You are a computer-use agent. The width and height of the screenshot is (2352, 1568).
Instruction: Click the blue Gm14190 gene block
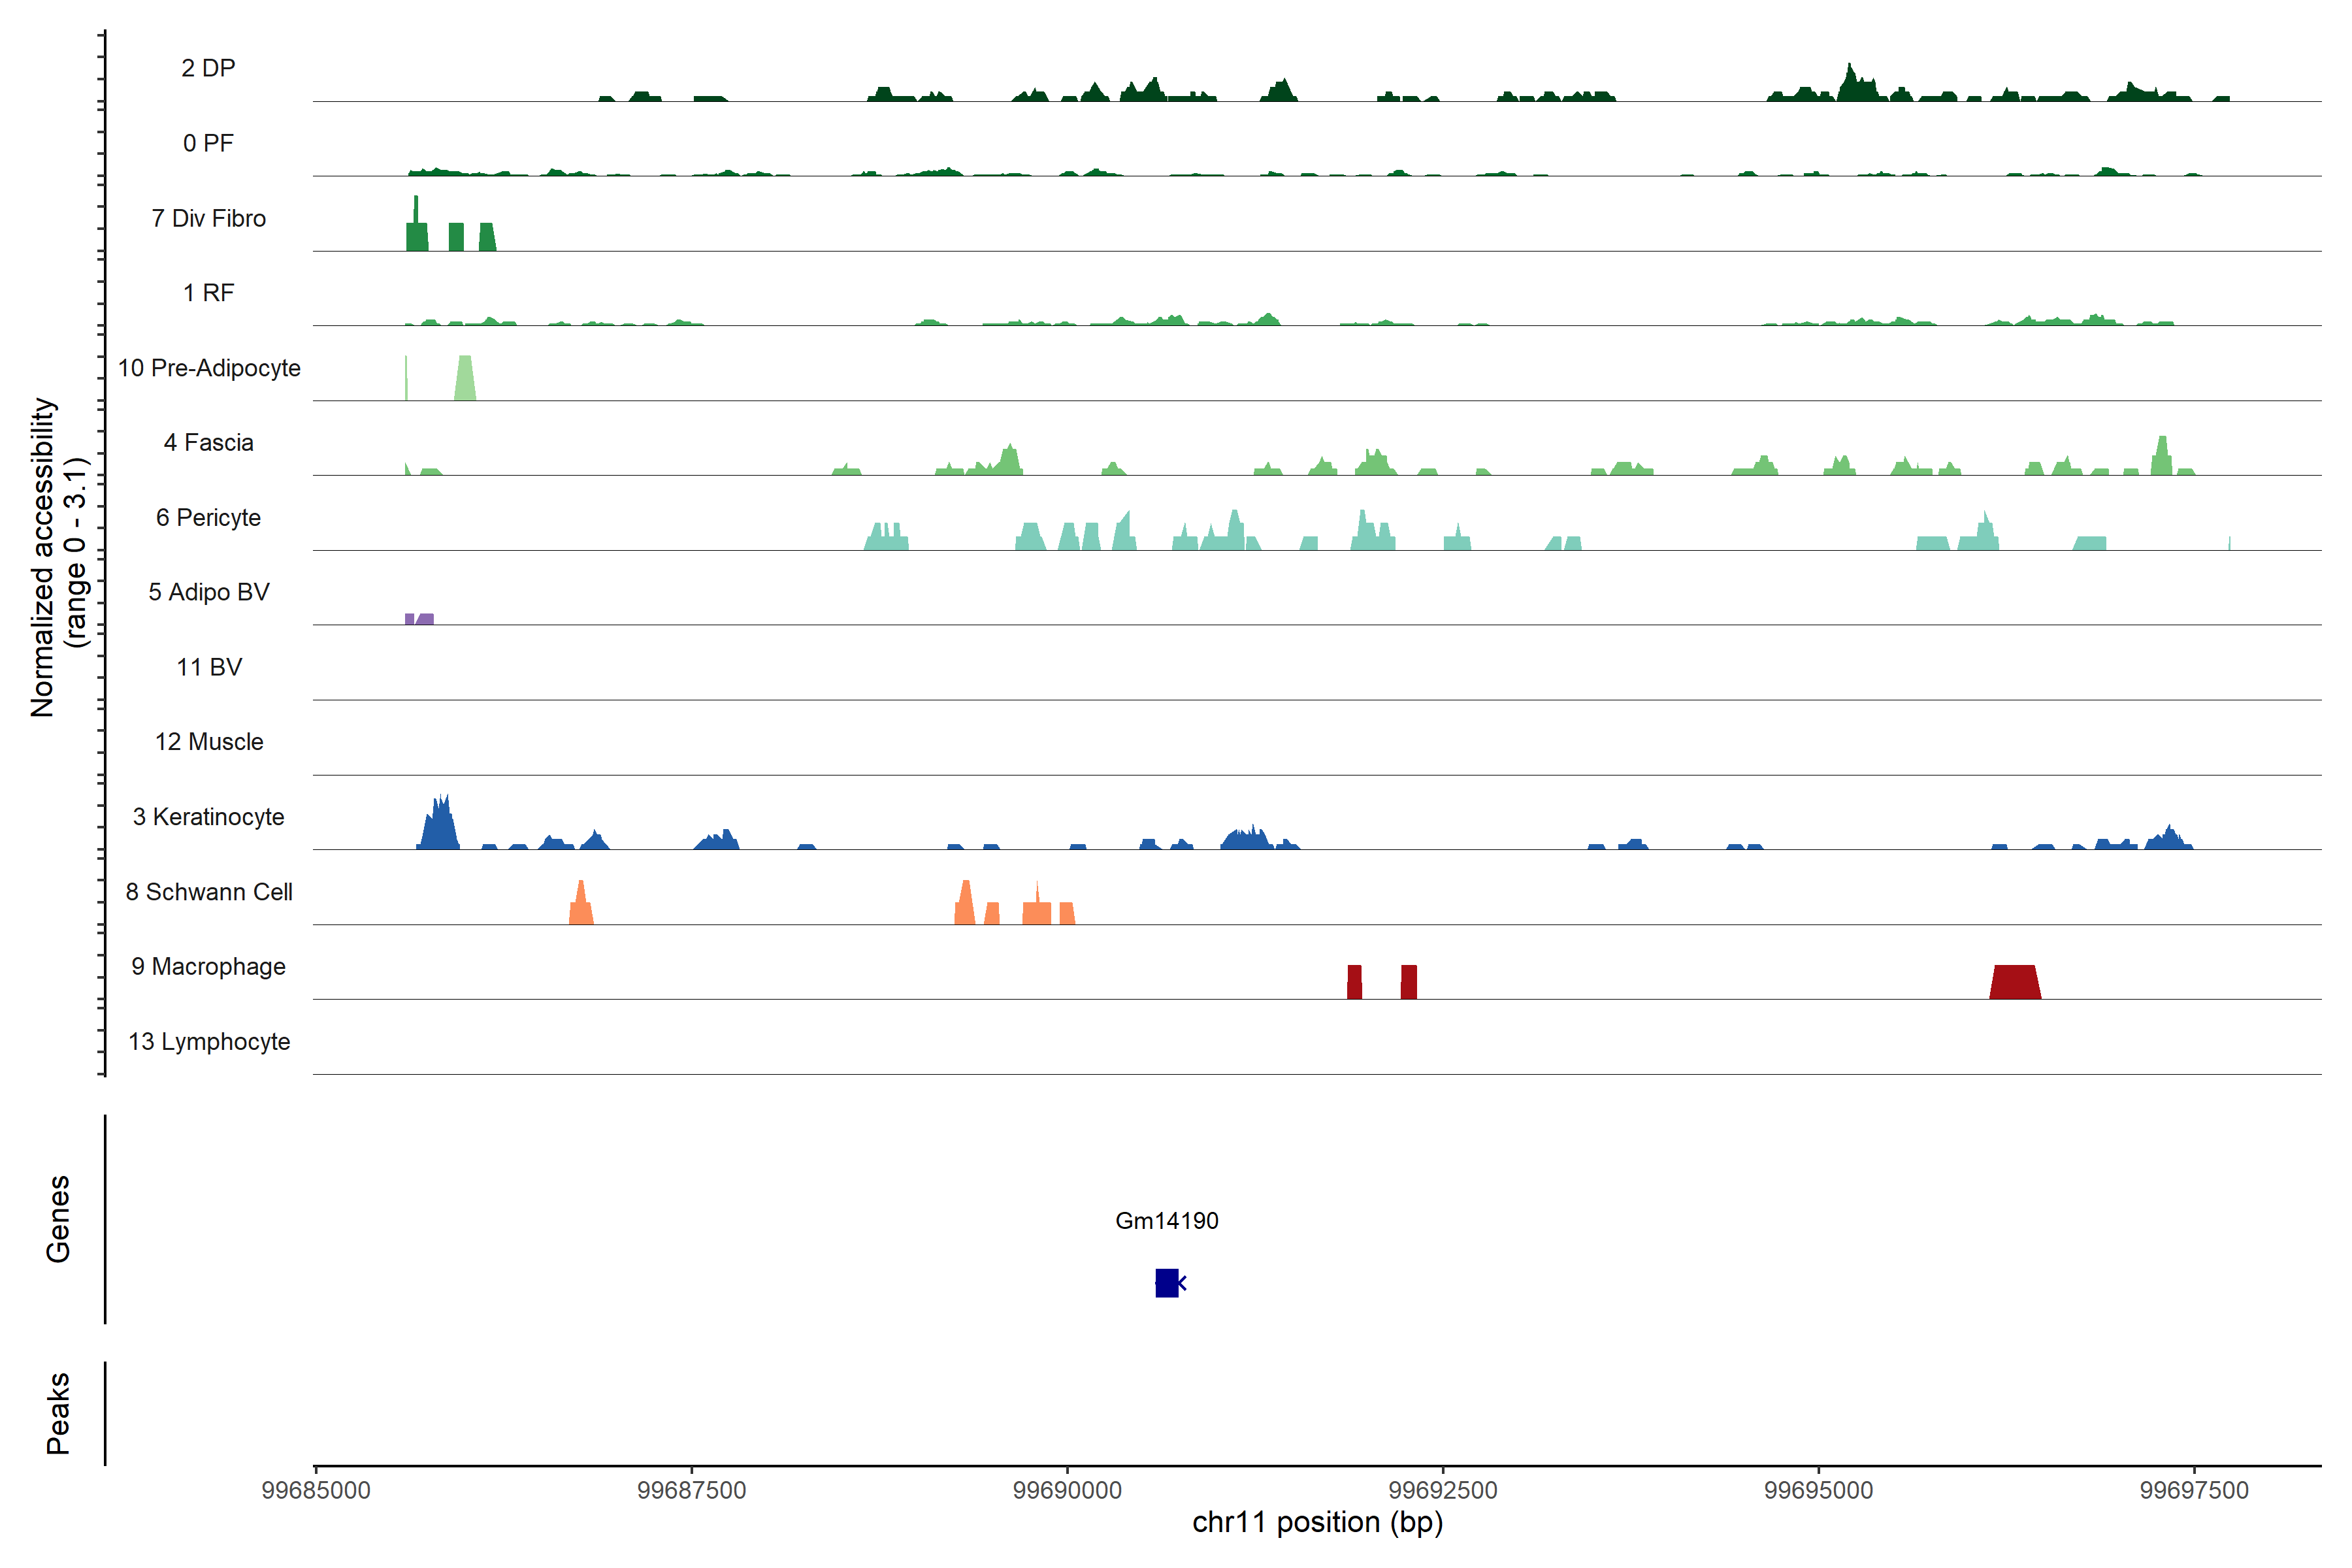tap(1166, 1282)
